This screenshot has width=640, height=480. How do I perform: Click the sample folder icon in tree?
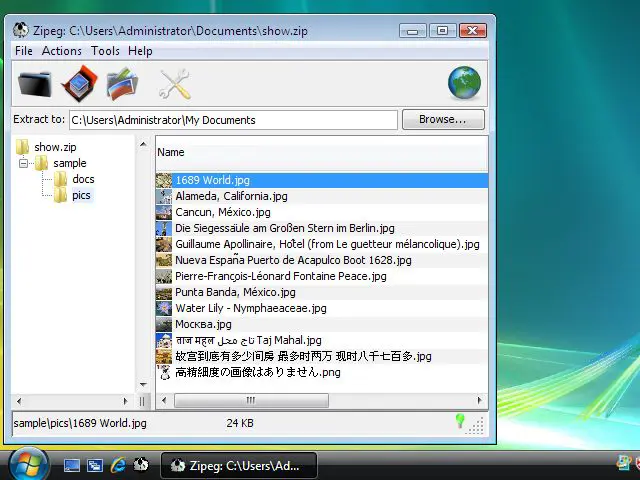41,163
